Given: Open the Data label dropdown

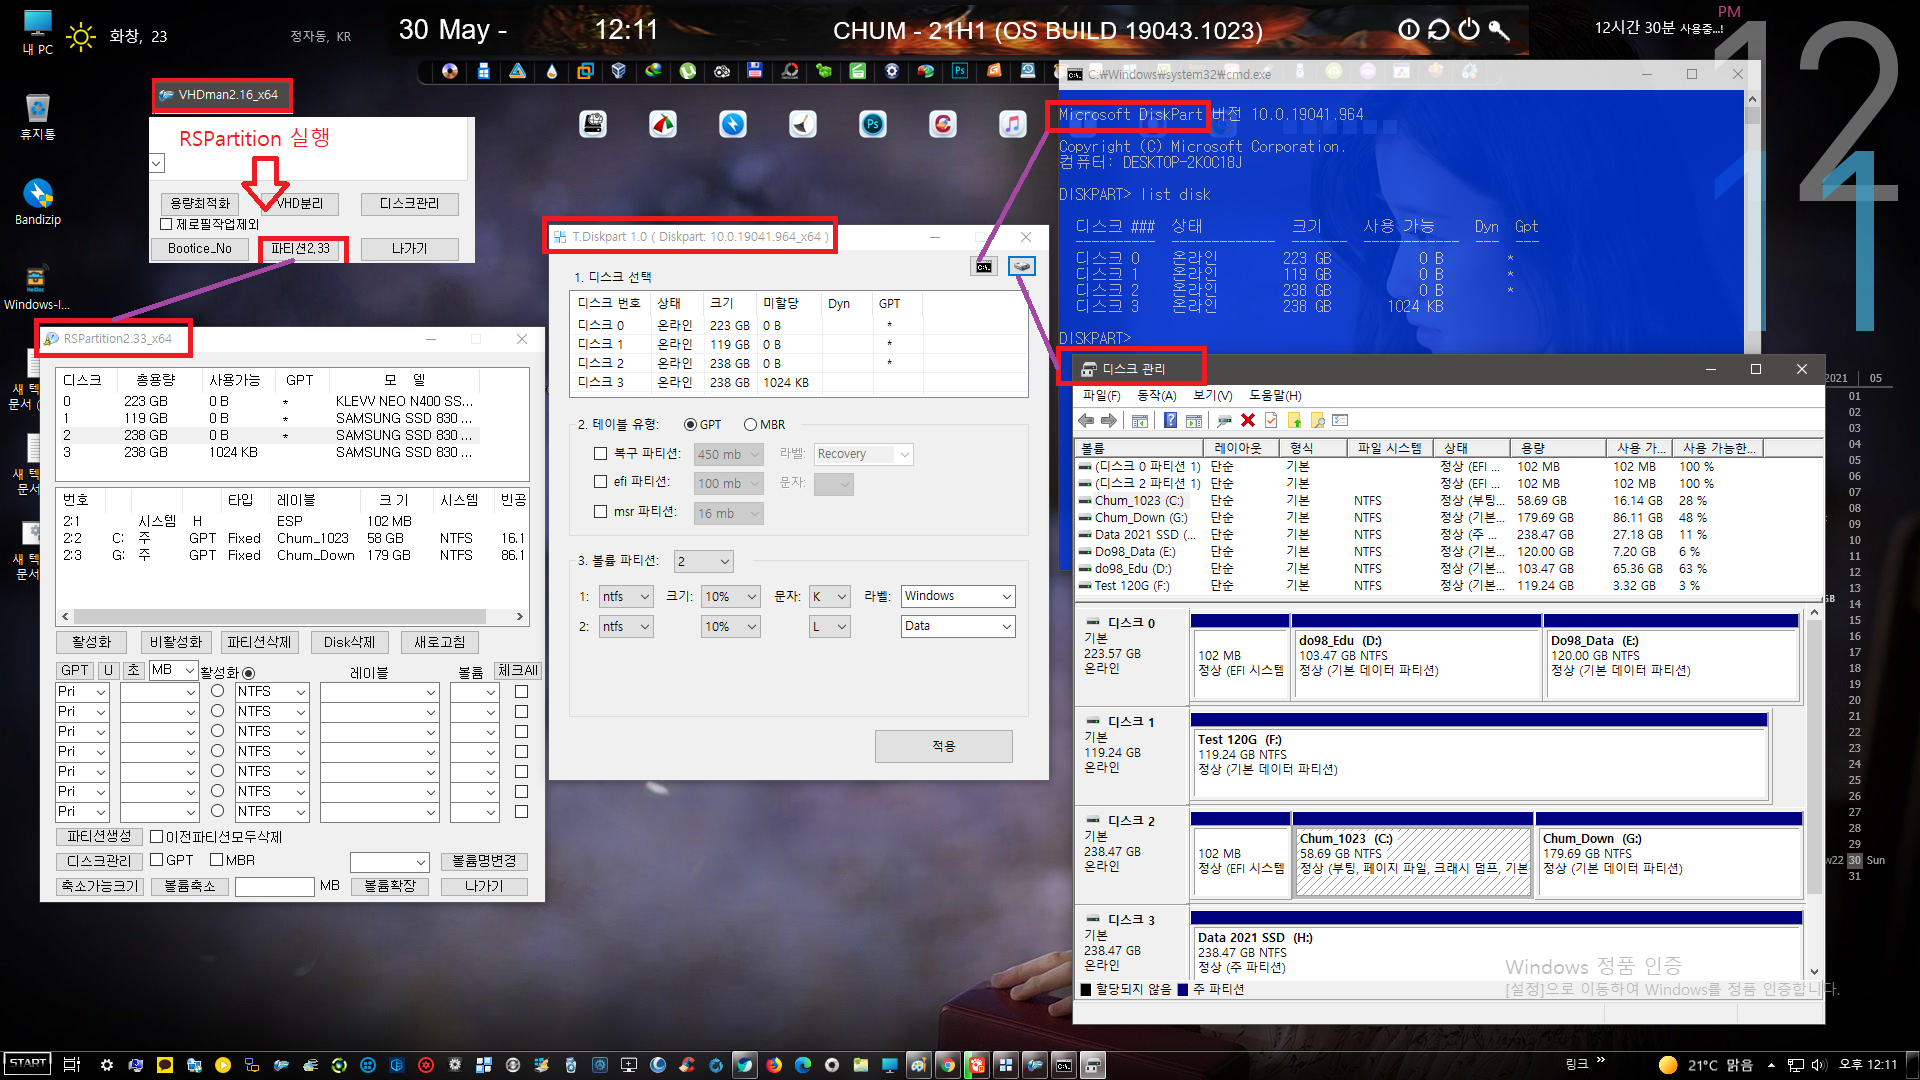Looking at the screenshot, I should (958, 626).
